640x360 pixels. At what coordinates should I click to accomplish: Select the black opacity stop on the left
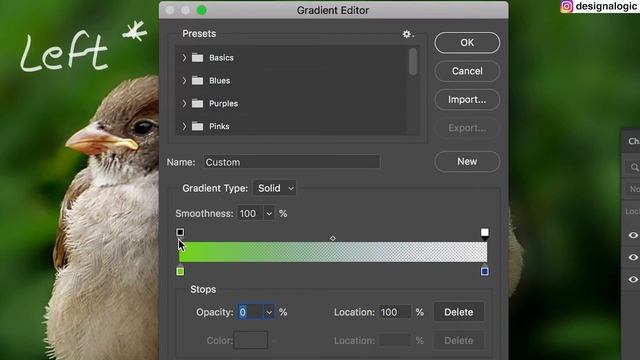tap(180, 233)
